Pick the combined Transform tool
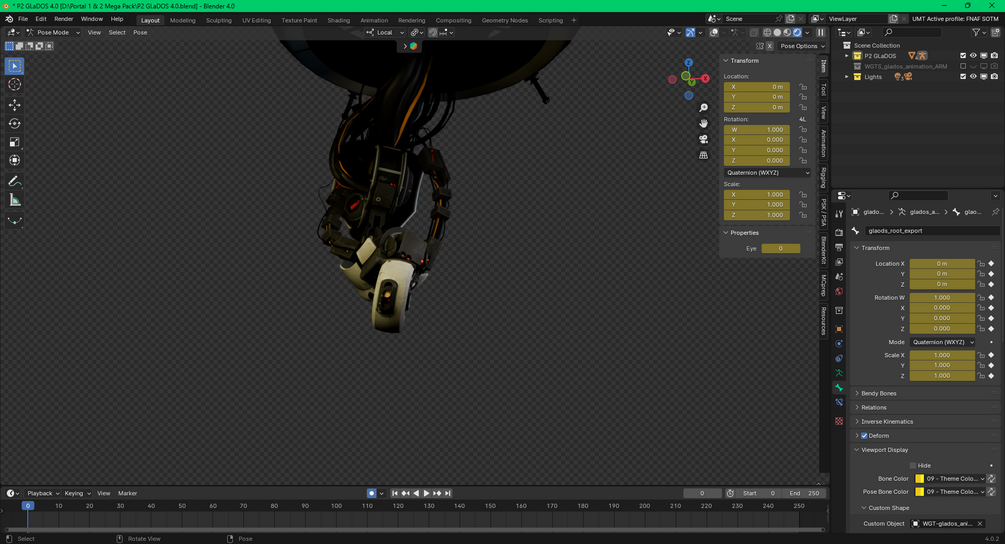The width and height of the screenshot is (1005, 544). [x=15, y=160]
